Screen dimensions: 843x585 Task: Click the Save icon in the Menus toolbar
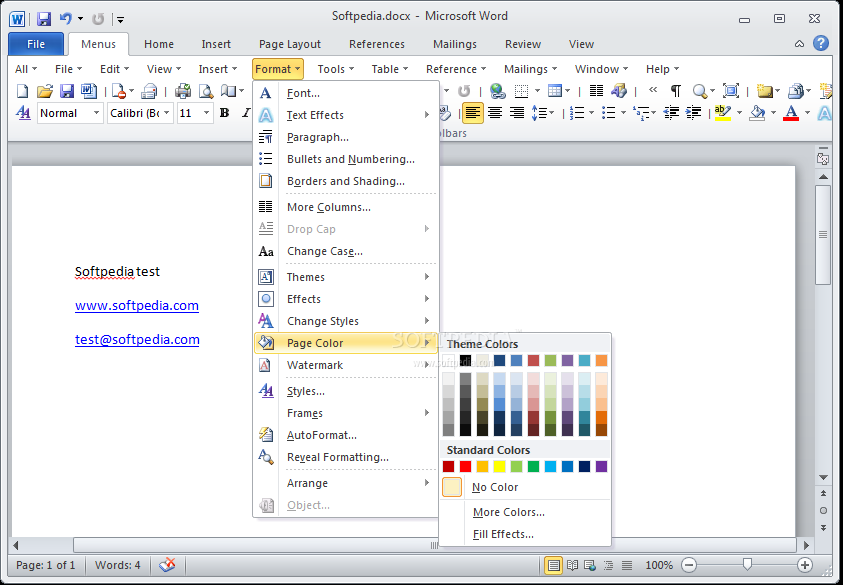pyautogui.click(x=67, y=91)
